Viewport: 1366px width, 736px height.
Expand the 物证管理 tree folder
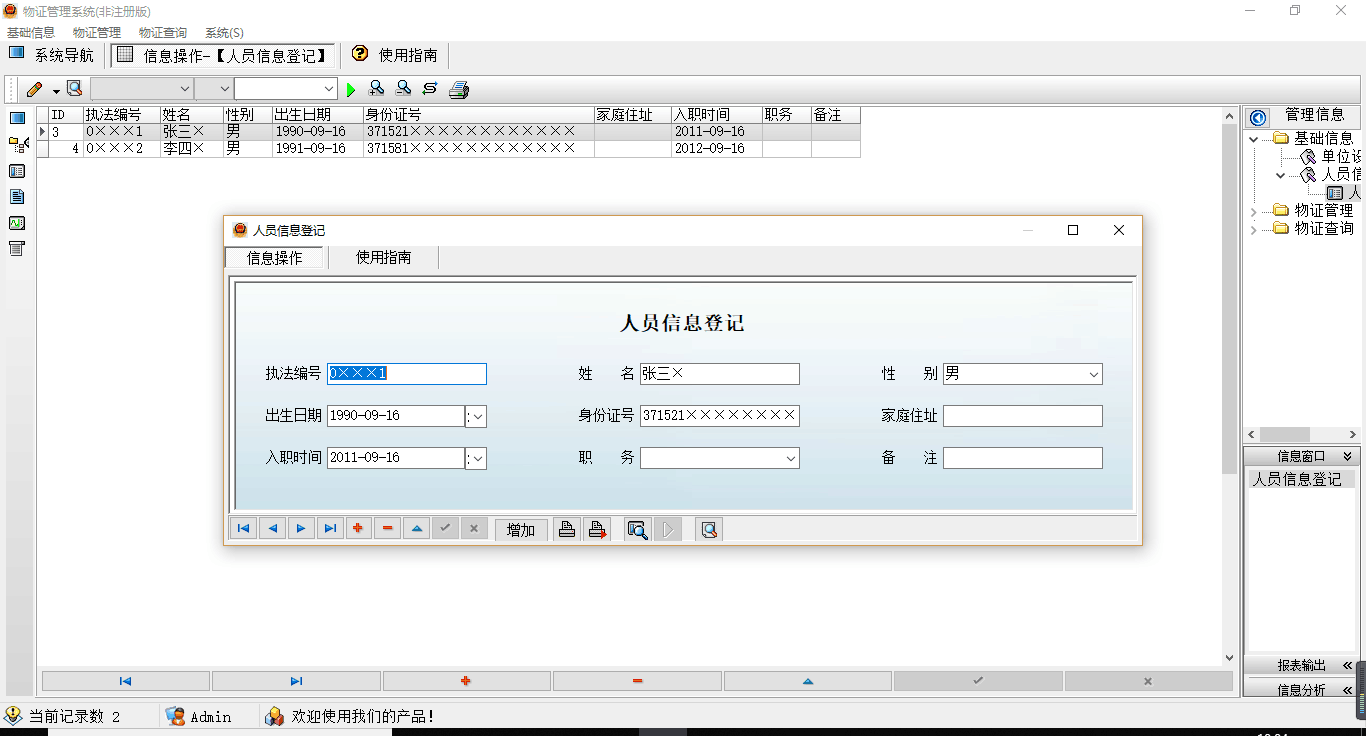1254,211
